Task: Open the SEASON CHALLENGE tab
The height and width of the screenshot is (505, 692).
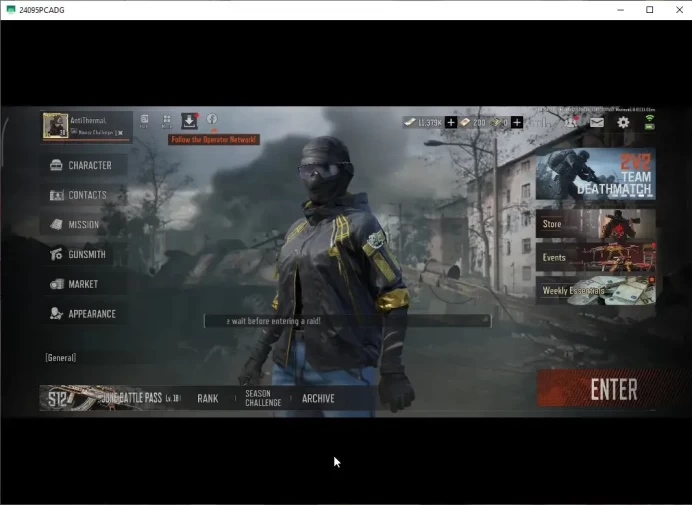Action: [x=263, y=398]
